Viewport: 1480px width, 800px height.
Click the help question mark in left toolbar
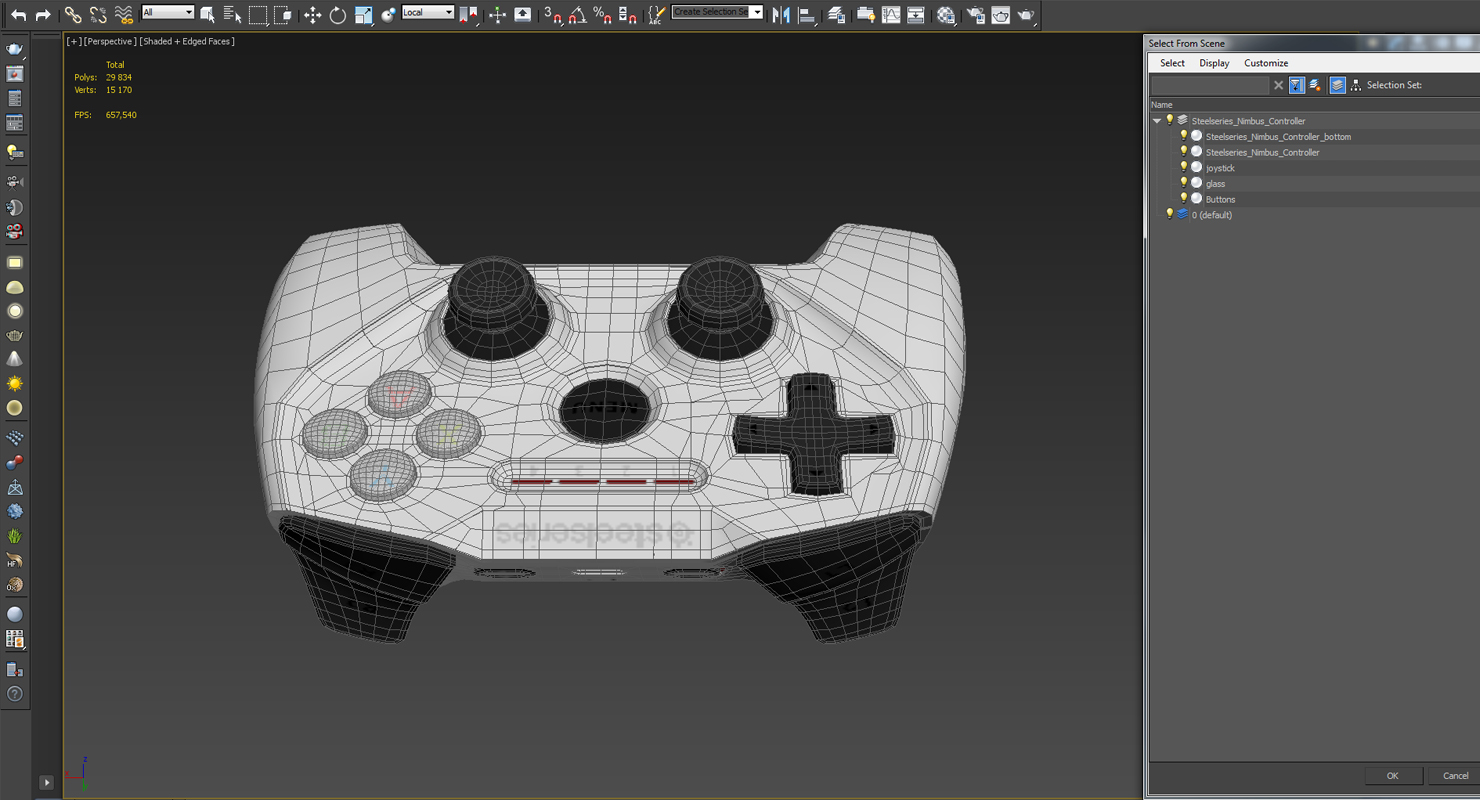(x=15, y=694)
